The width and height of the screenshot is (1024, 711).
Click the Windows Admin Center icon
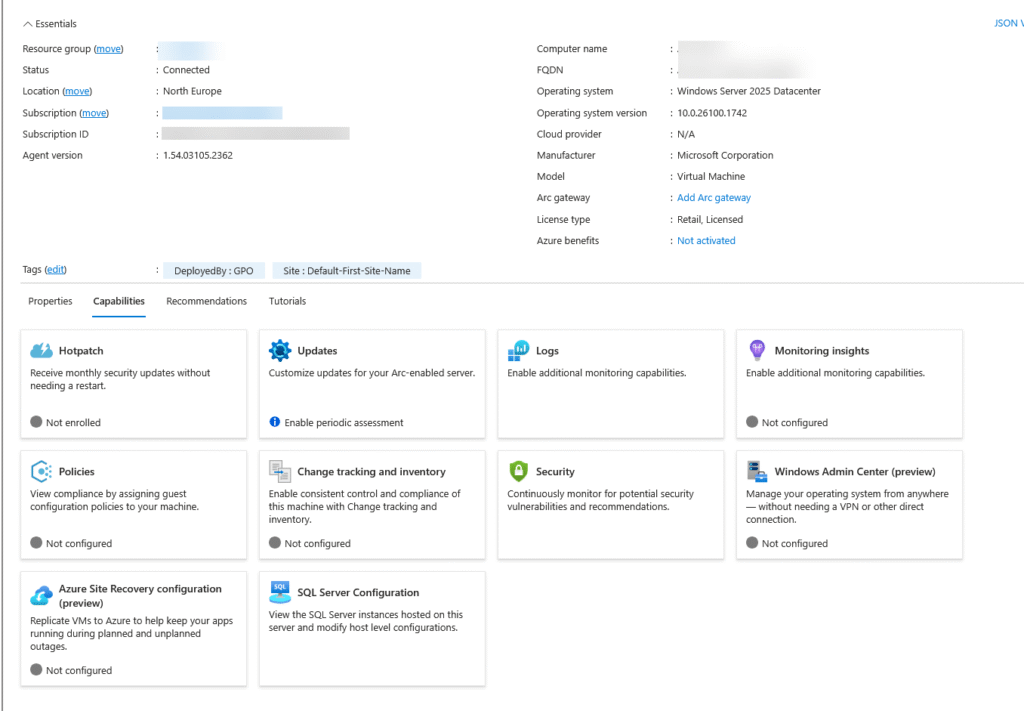pyautogui.click(x=757, y=471)
